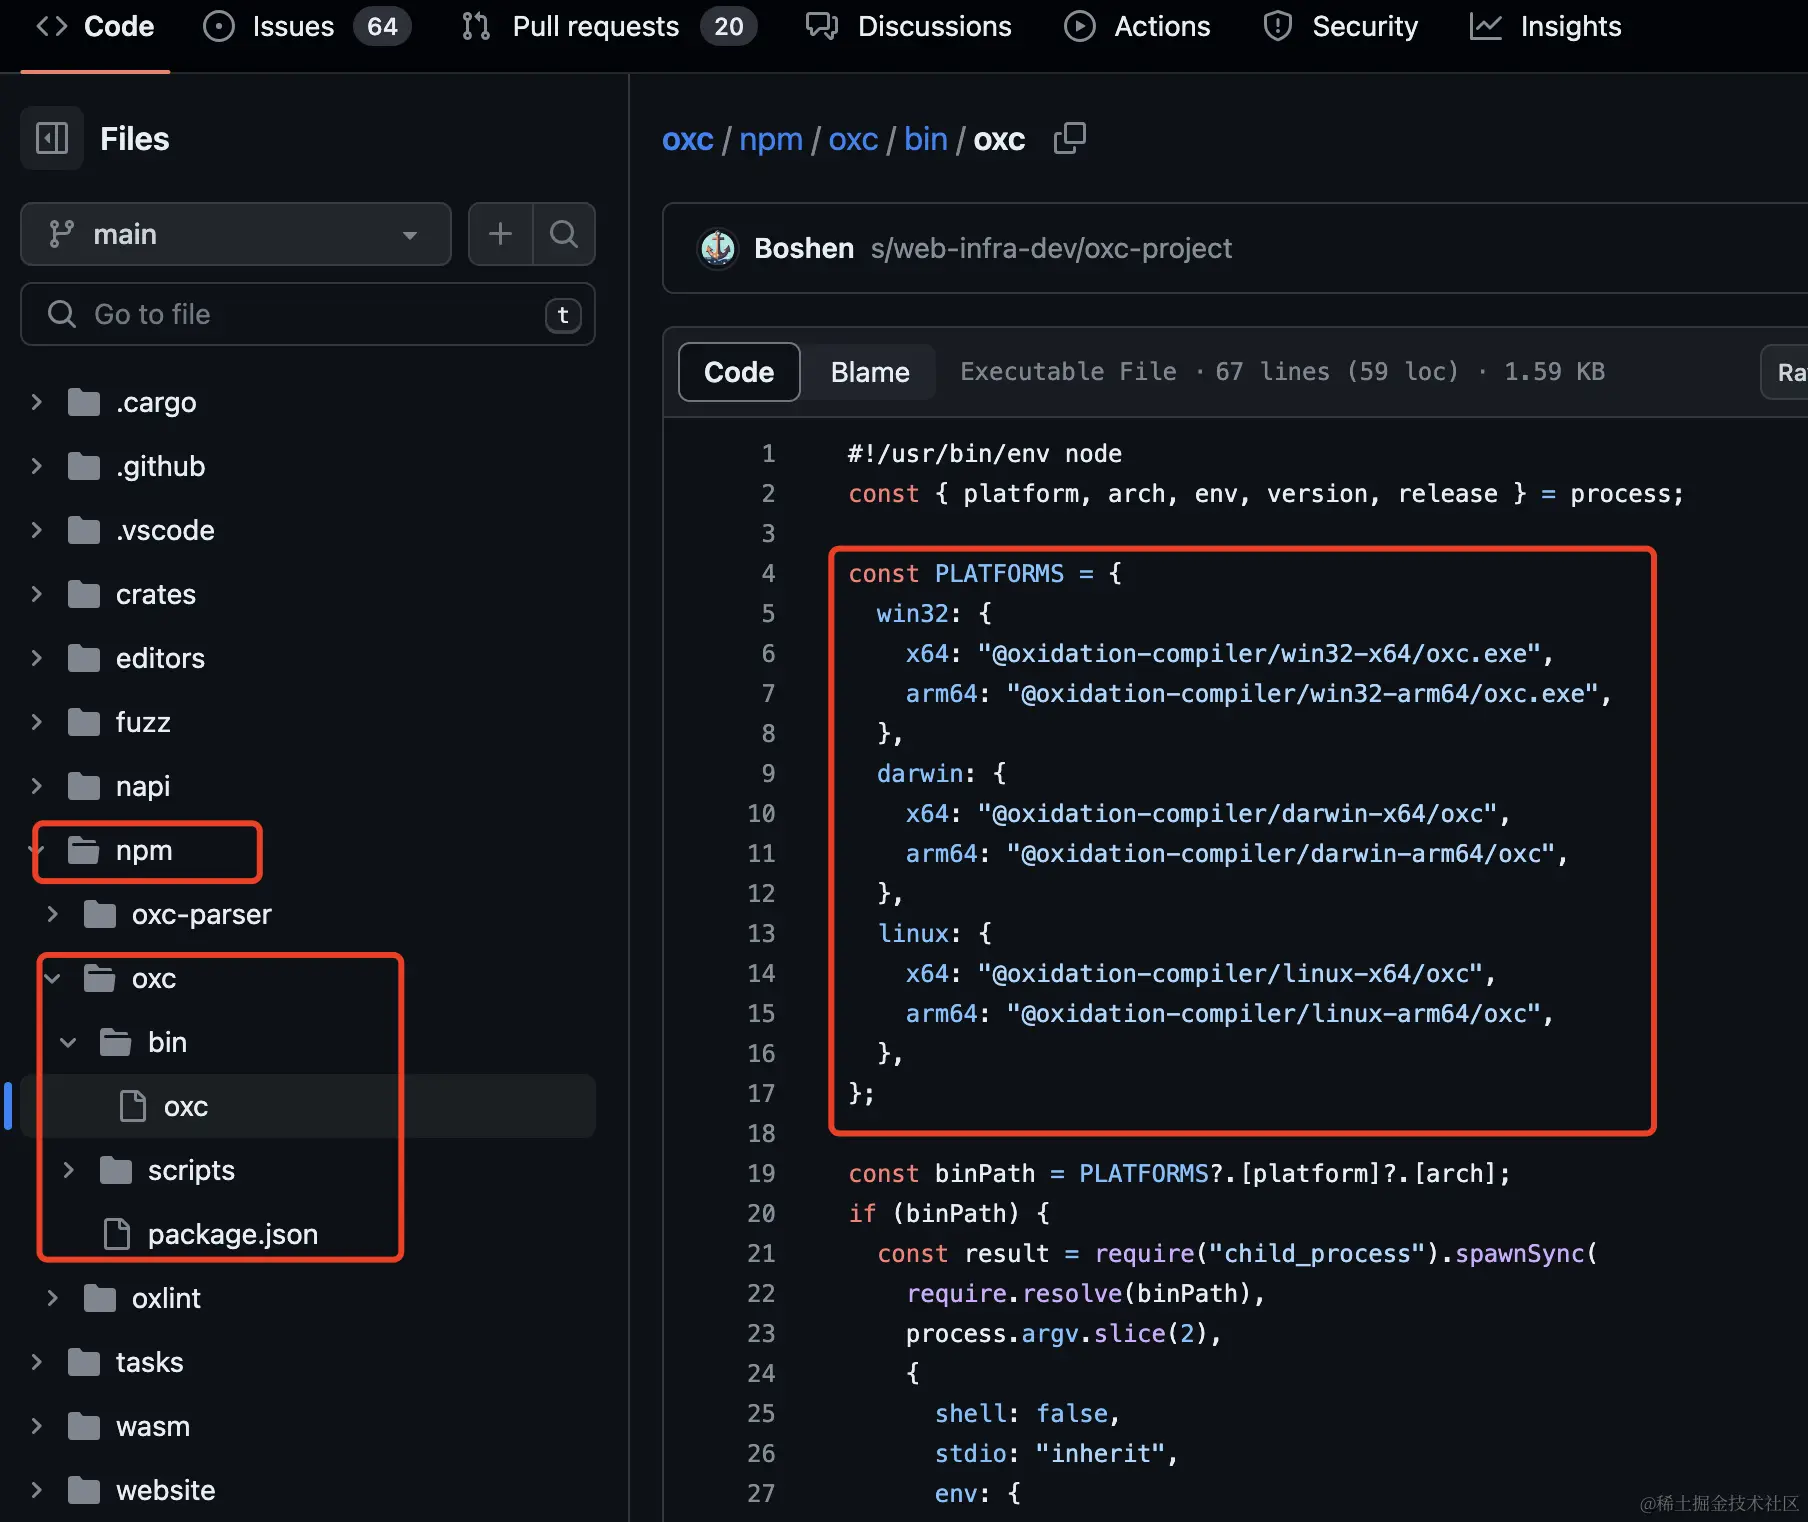The height and width of the screenshot is (1522, 1808).
Task: Switch to Blame view
Action: click(x=870, y=372)
